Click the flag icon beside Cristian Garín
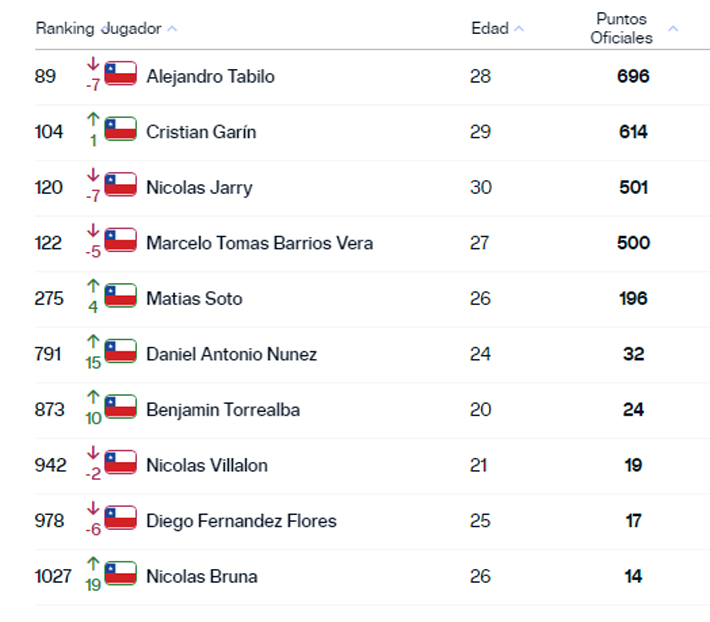Image resolution: width=710 pixels, height=622 pixels. point(120,129)
